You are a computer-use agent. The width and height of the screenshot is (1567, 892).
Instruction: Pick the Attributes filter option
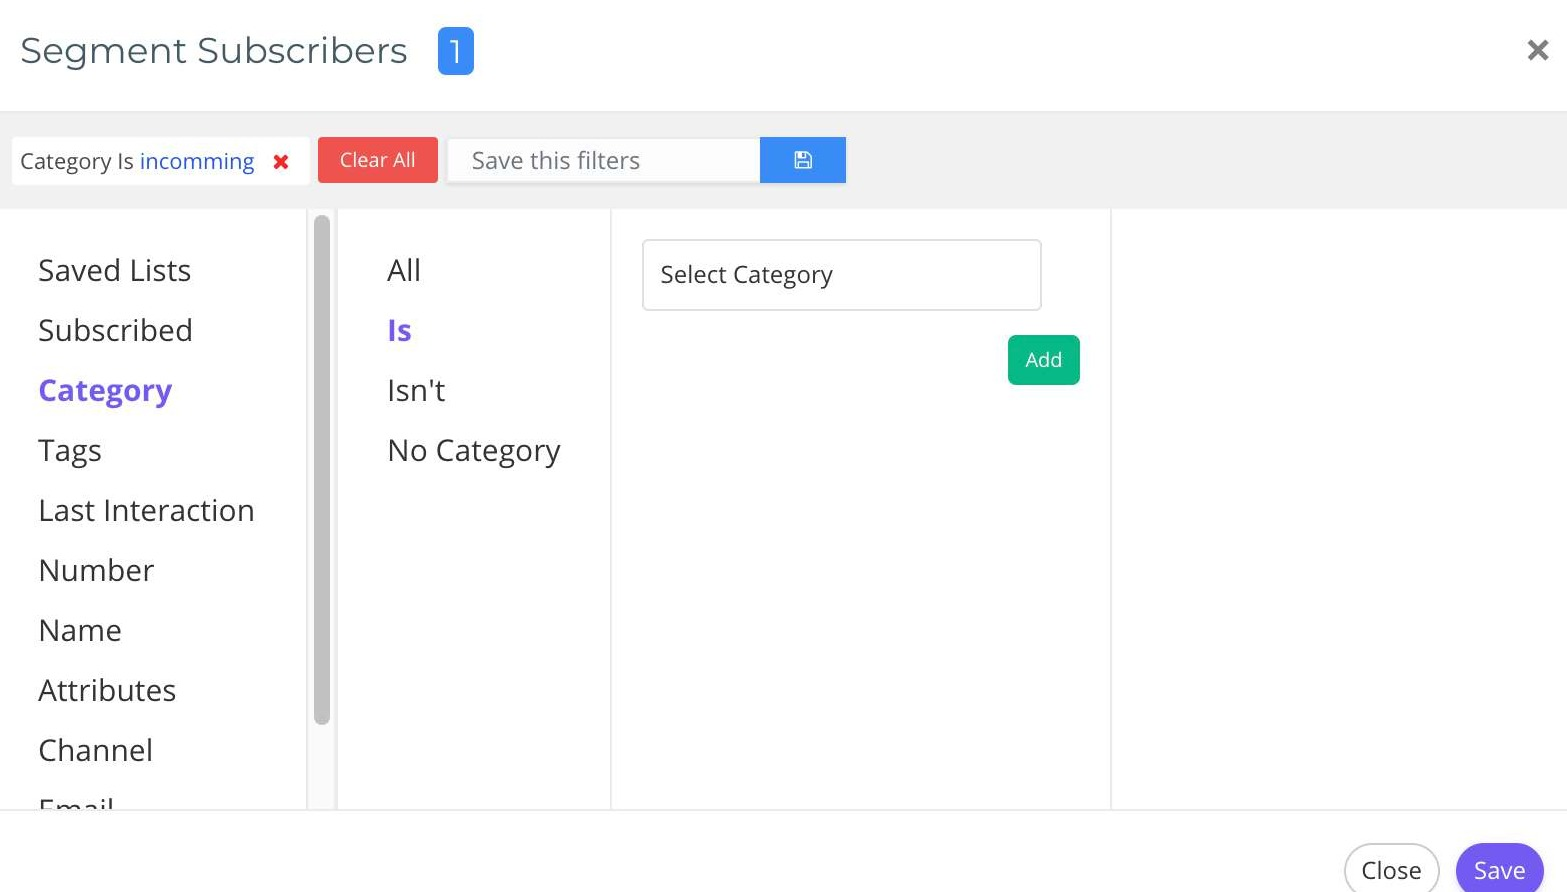click(x=107, y=690)
